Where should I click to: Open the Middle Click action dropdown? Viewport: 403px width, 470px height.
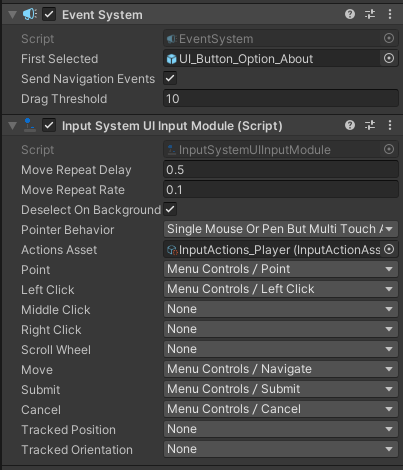(x=281, y=309)
